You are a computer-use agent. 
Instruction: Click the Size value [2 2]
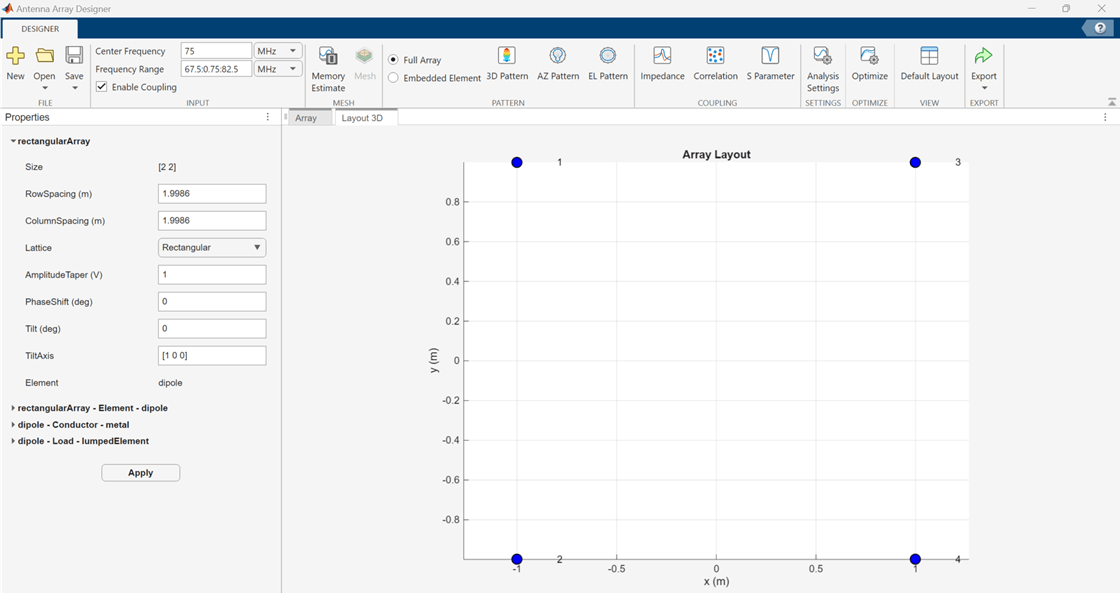tap(167, 167)
